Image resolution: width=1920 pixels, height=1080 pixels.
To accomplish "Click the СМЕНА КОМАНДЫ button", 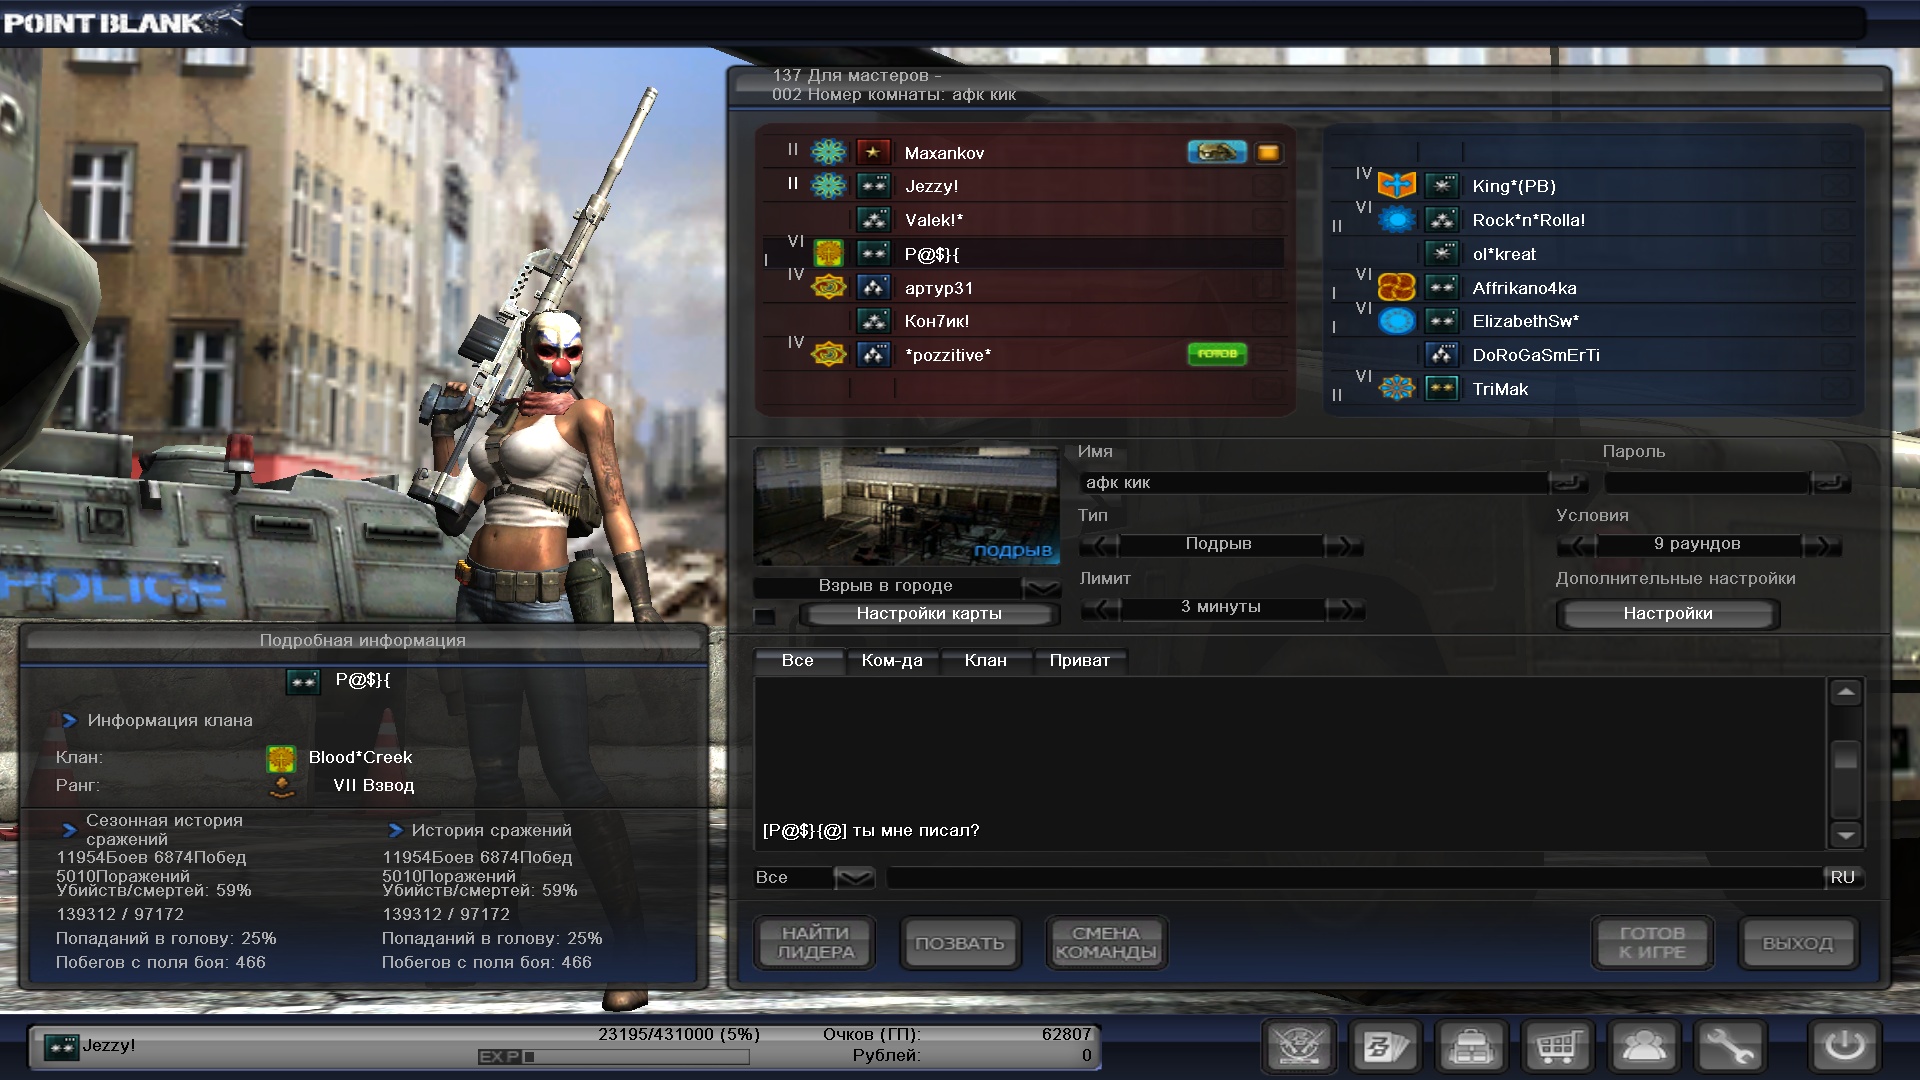I will click(1105, 943).
